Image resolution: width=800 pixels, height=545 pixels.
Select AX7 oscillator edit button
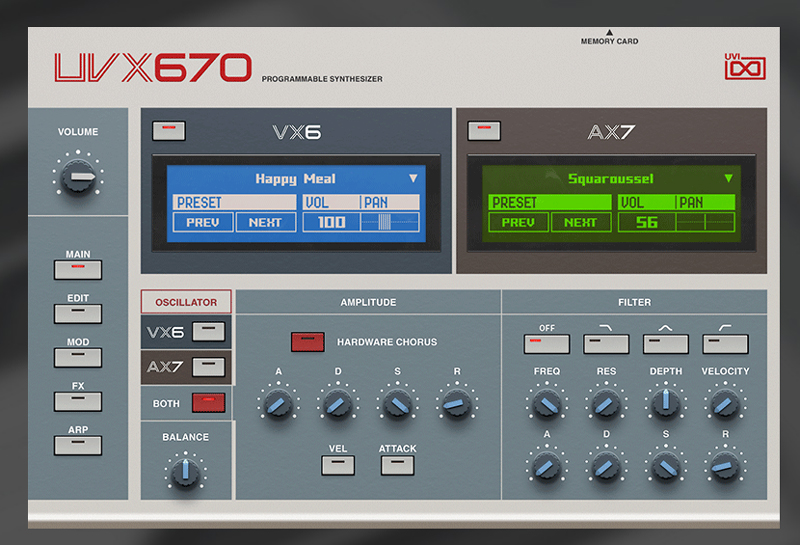pos(209,367)
